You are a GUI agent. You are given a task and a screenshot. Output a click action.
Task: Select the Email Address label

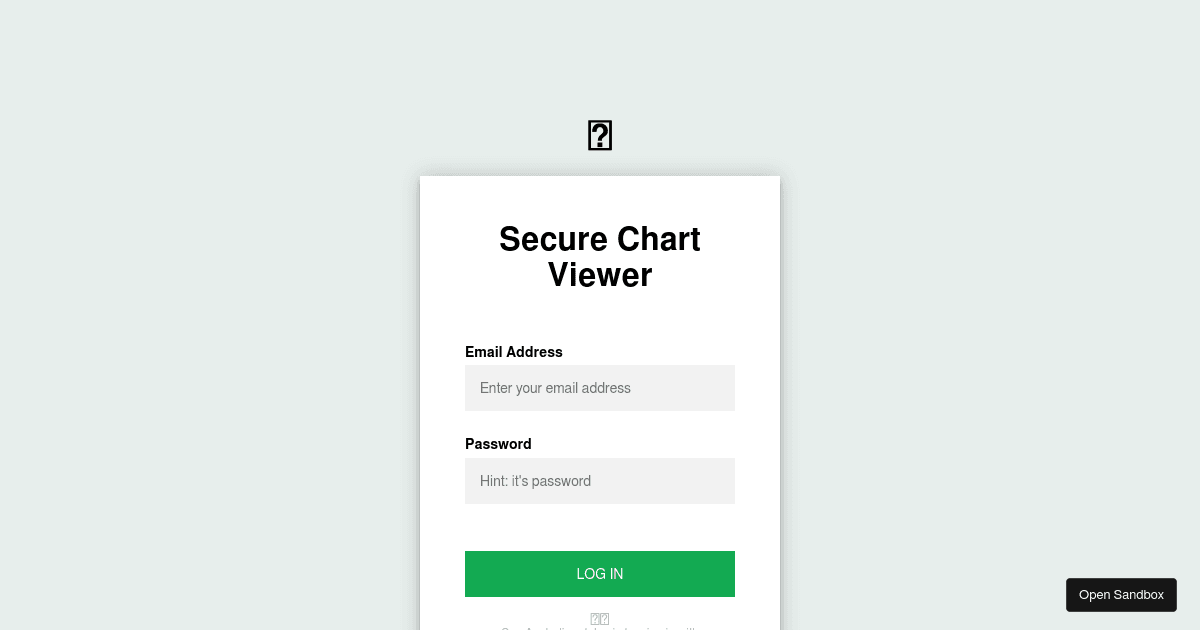pyautogui.click(x=514, y=352)
